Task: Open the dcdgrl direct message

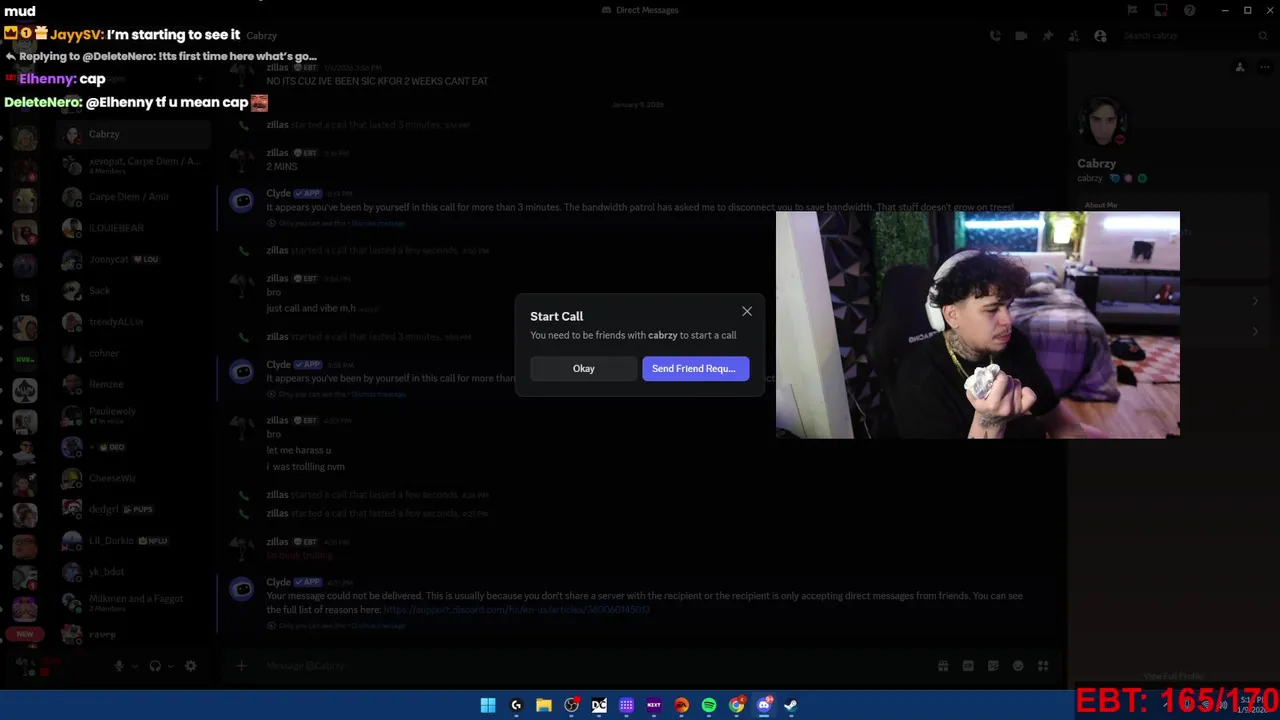Action: click(x=134, y=509)
